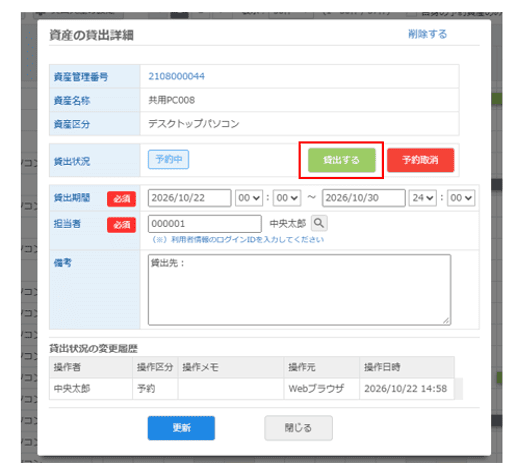
Task: Click inside the 備考 text area
Action: point(299,289)
